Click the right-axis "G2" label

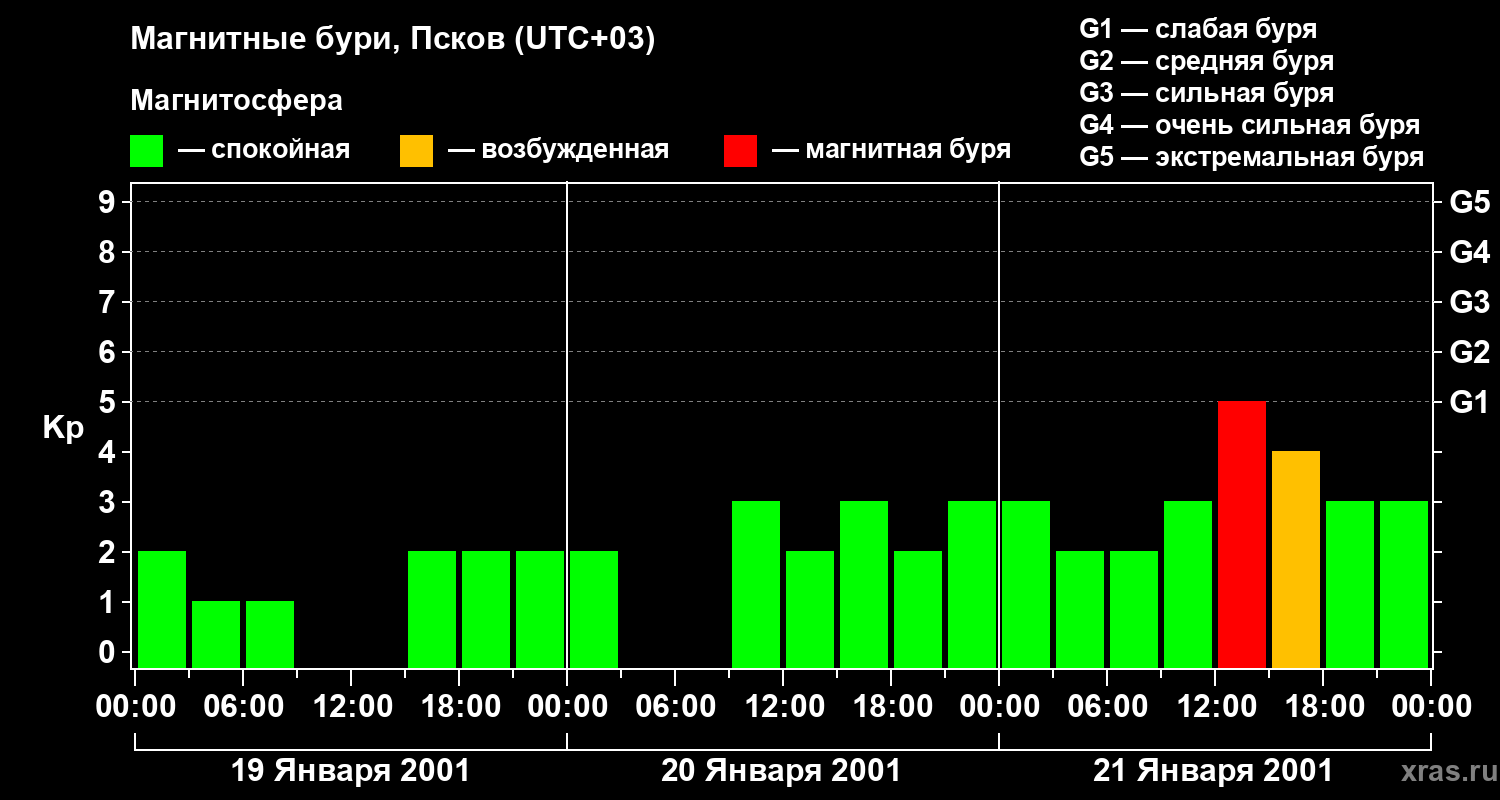coord(1469,352)
